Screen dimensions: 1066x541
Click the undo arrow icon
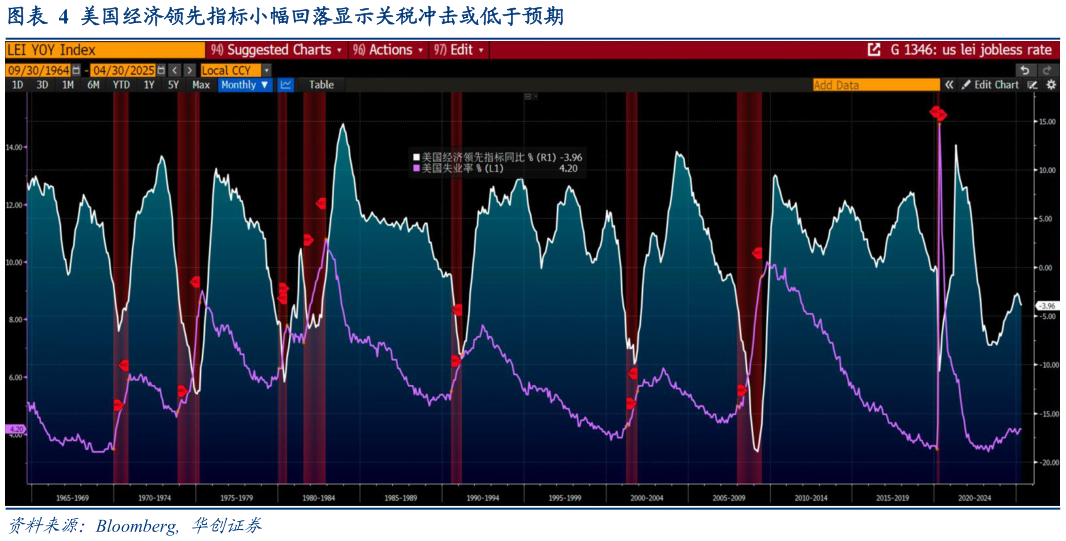tap(1024, 70)
